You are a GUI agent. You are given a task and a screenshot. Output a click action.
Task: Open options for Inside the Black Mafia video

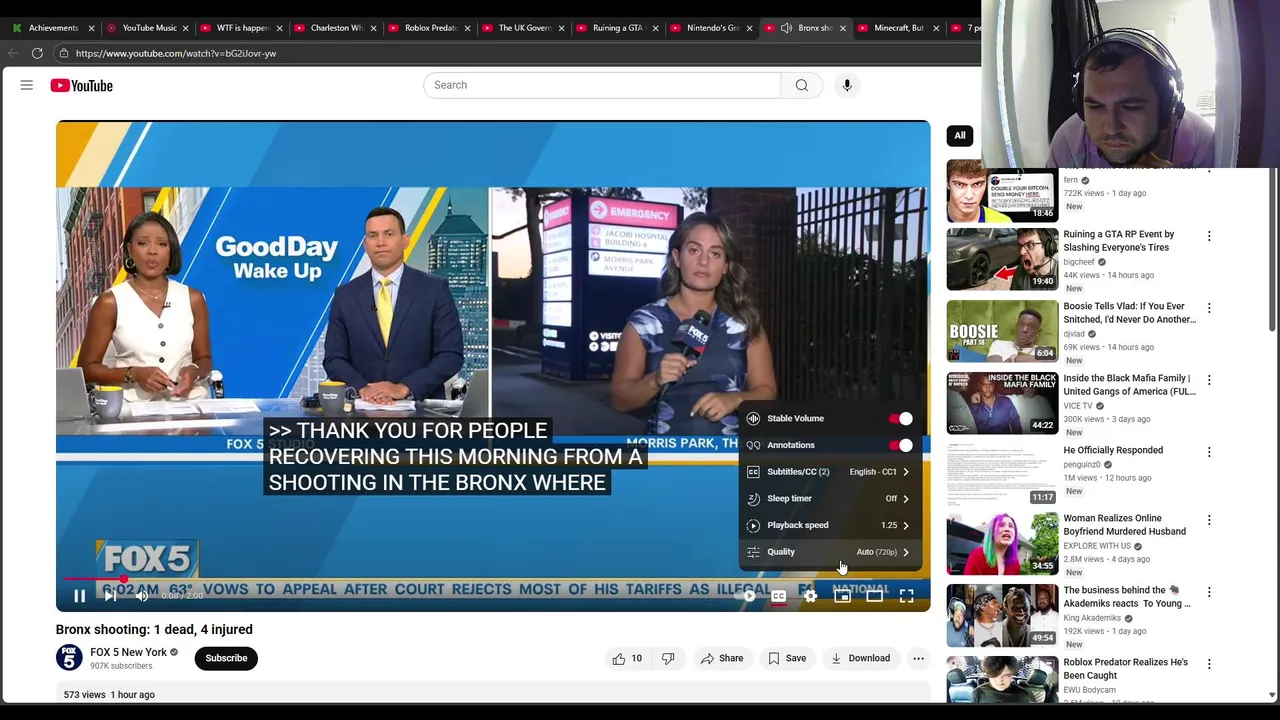point(1209,380)
